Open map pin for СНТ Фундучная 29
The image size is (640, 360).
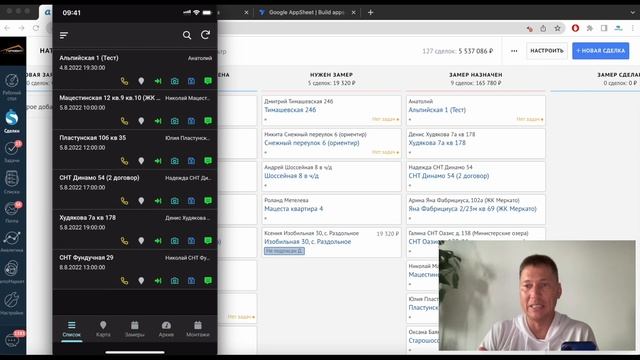click(141, 281)
